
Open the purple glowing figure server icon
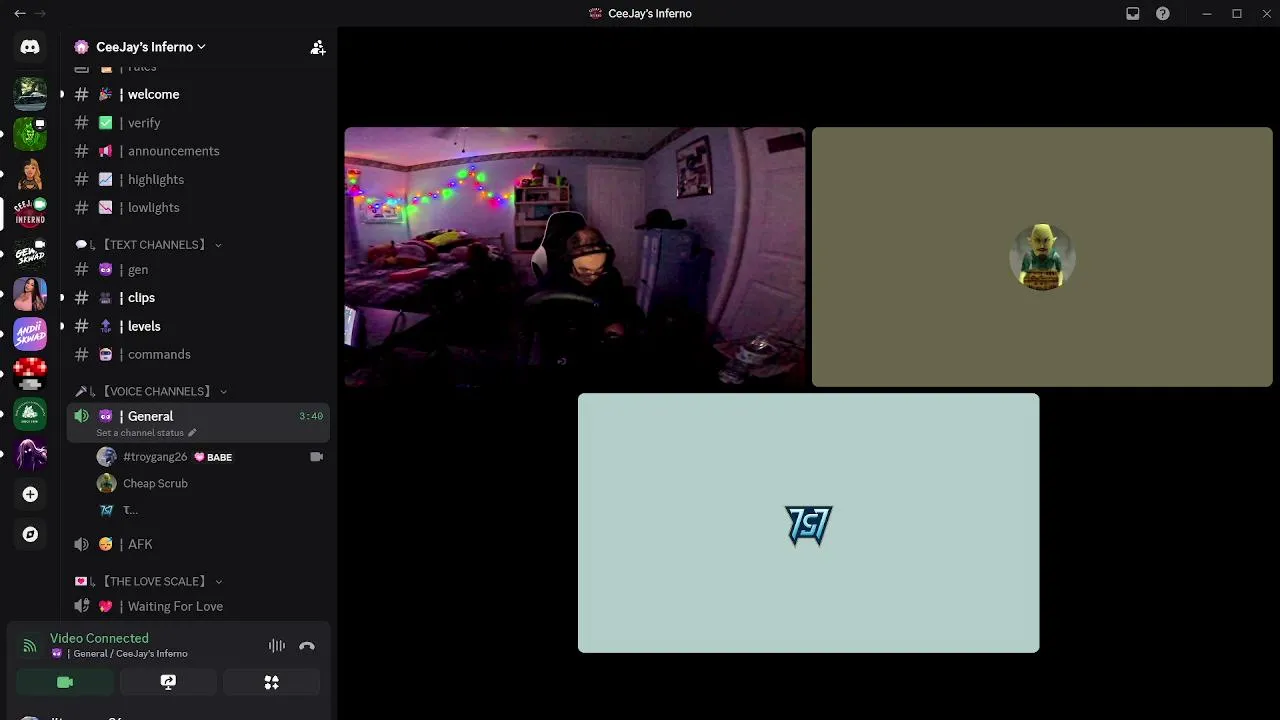(x=30, y=454)
